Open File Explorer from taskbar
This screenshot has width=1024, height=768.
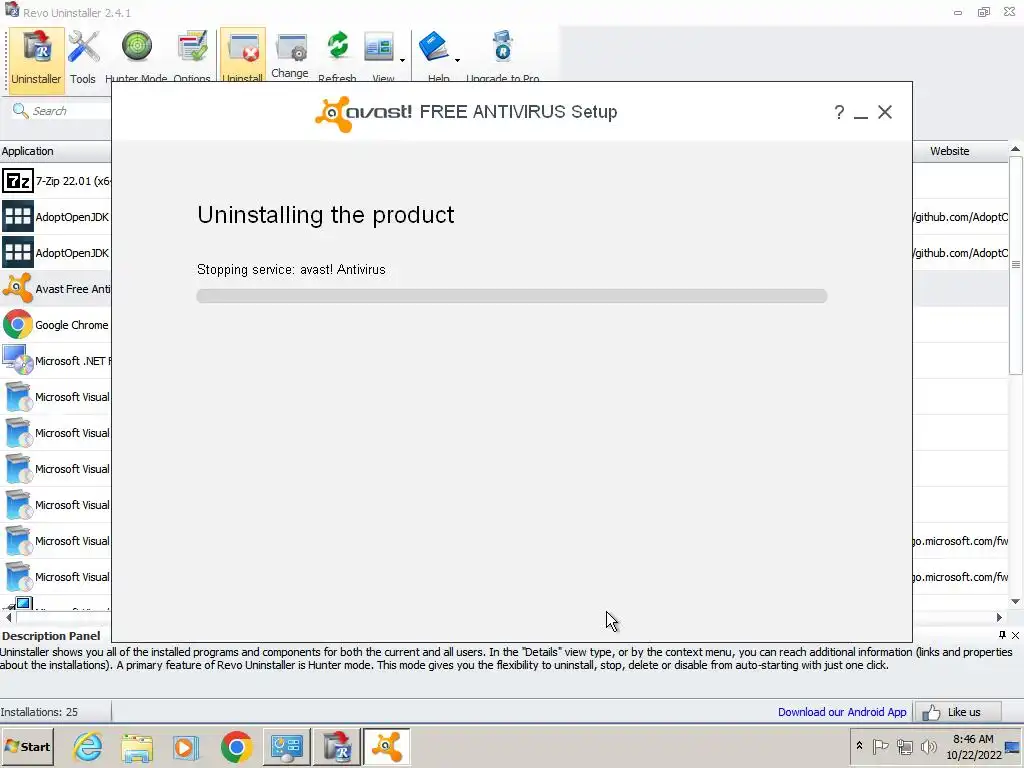pyautogui.click(x=137, y=746)
